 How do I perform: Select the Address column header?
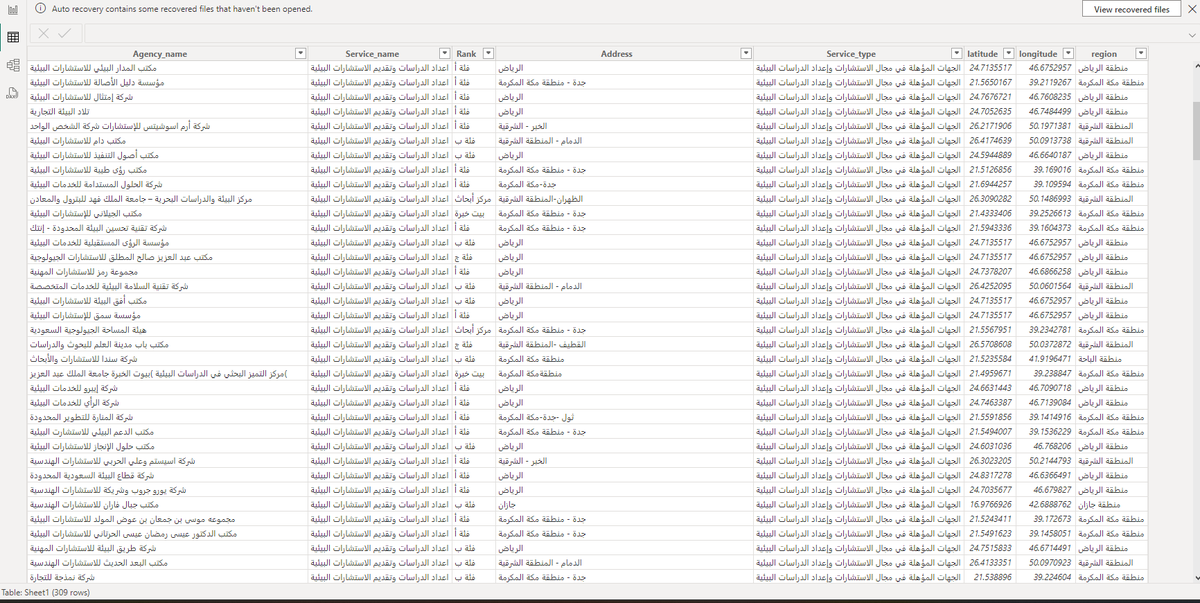pos(616,53)
